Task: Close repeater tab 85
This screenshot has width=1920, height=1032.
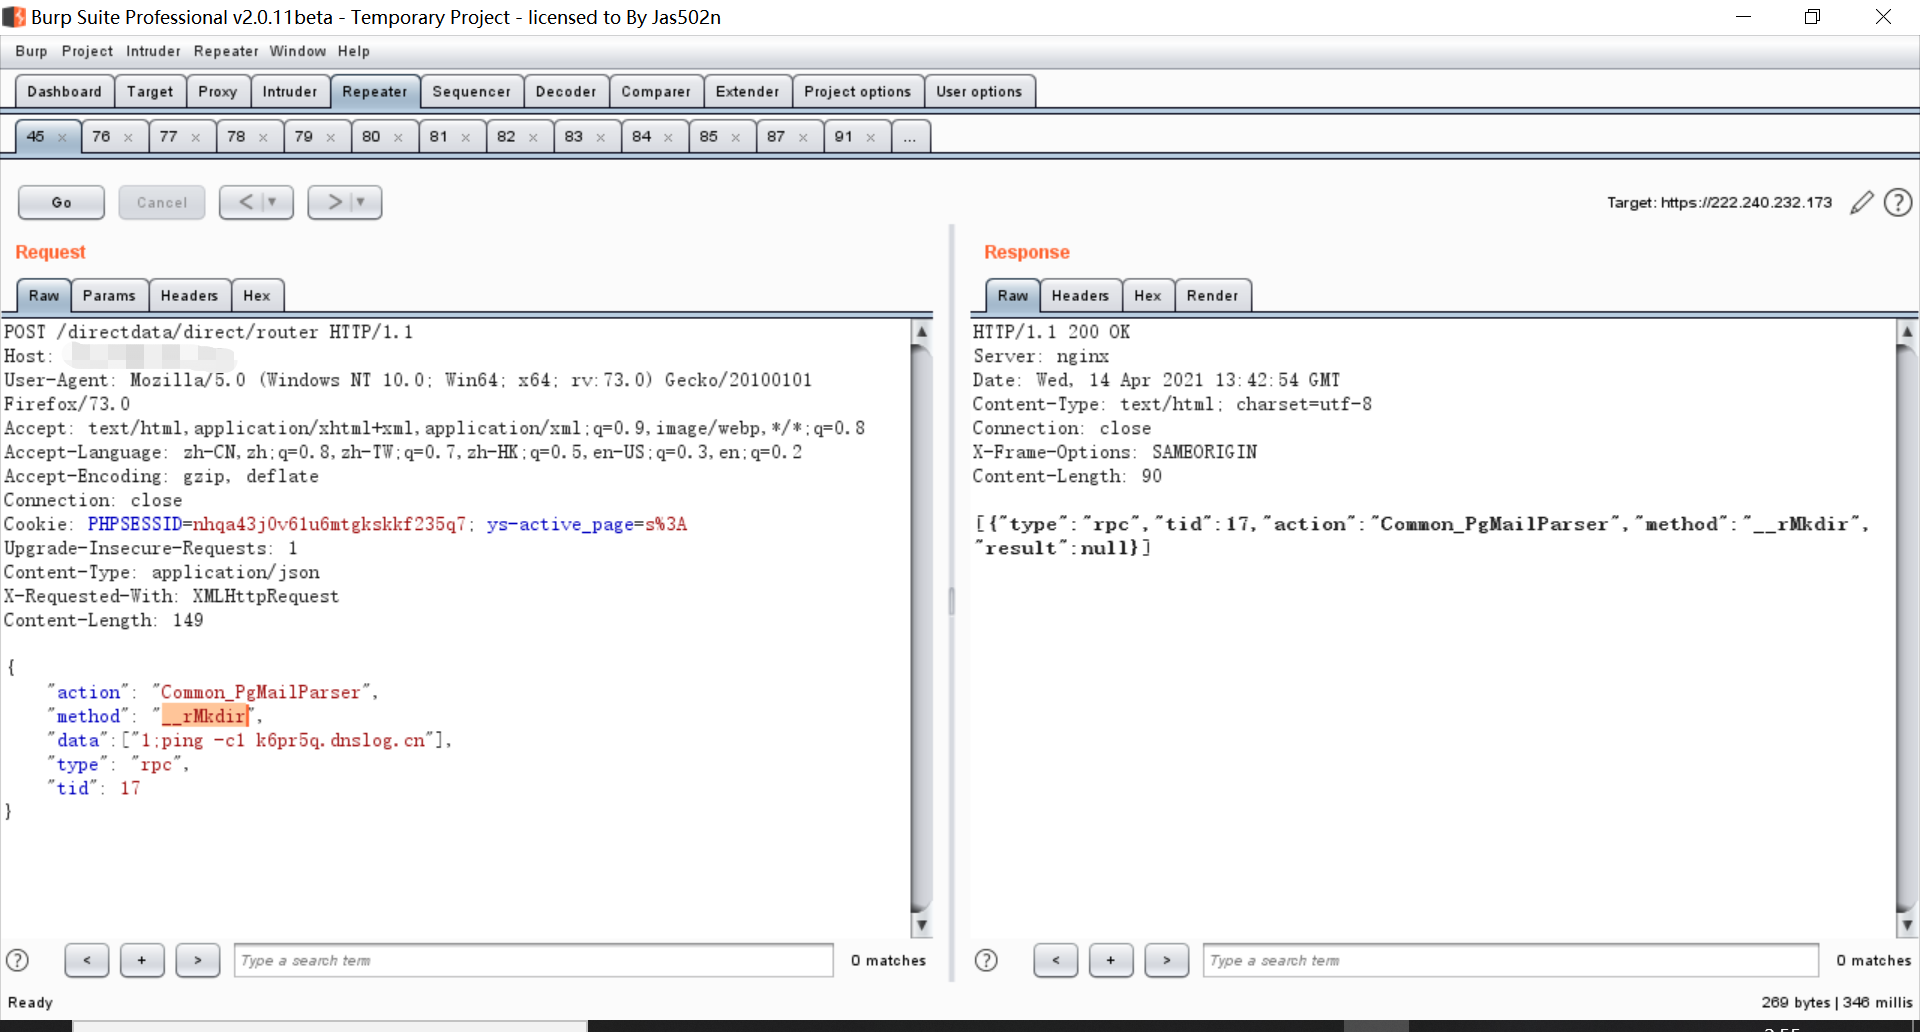Action: pos(736,138)
